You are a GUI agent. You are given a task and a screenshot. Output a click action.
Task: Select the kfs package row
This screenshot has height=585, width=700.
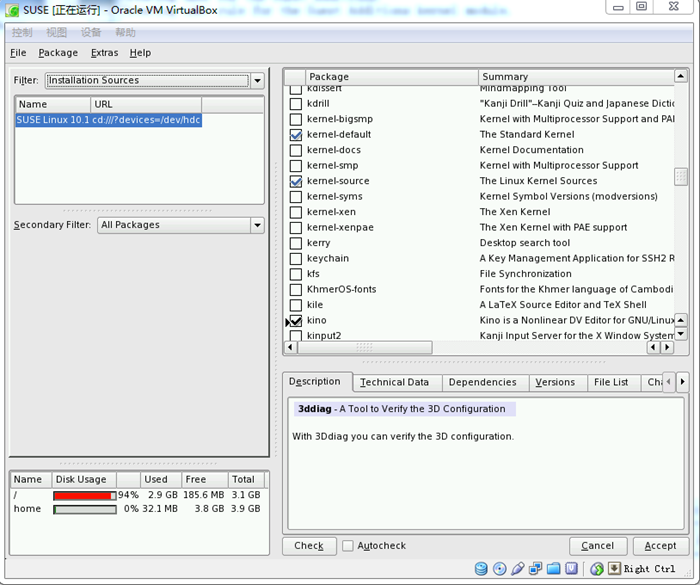click(x=479, y=274)
